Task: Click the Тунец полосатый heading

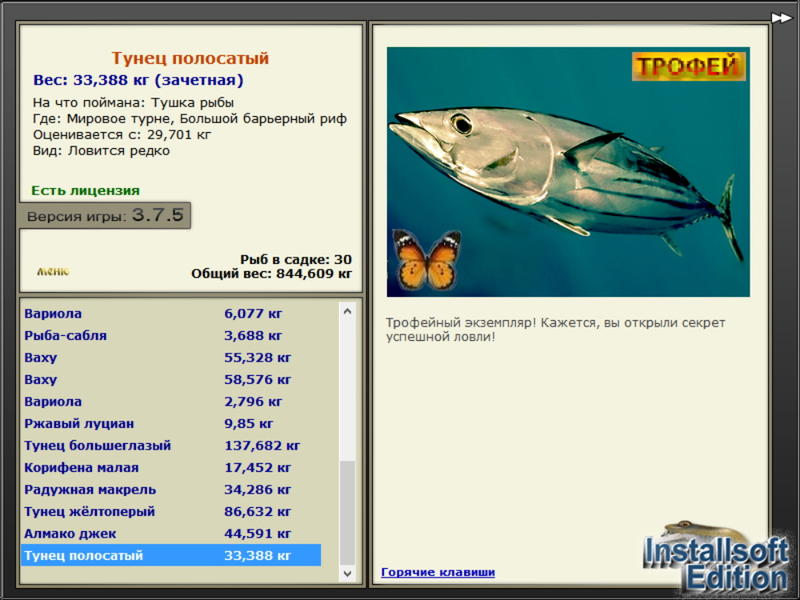Action: [190, 58]
